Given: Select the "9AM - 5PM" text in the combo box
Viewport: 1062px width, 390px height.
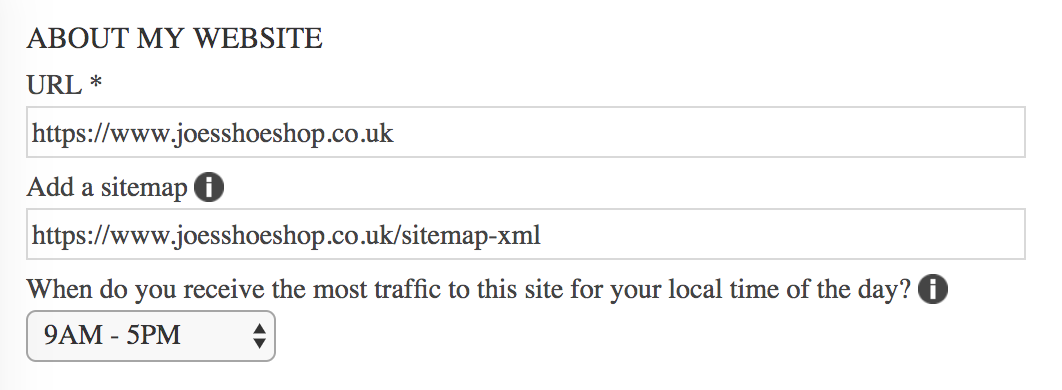Looking at the screenshot, I should [x=112, y=335].
